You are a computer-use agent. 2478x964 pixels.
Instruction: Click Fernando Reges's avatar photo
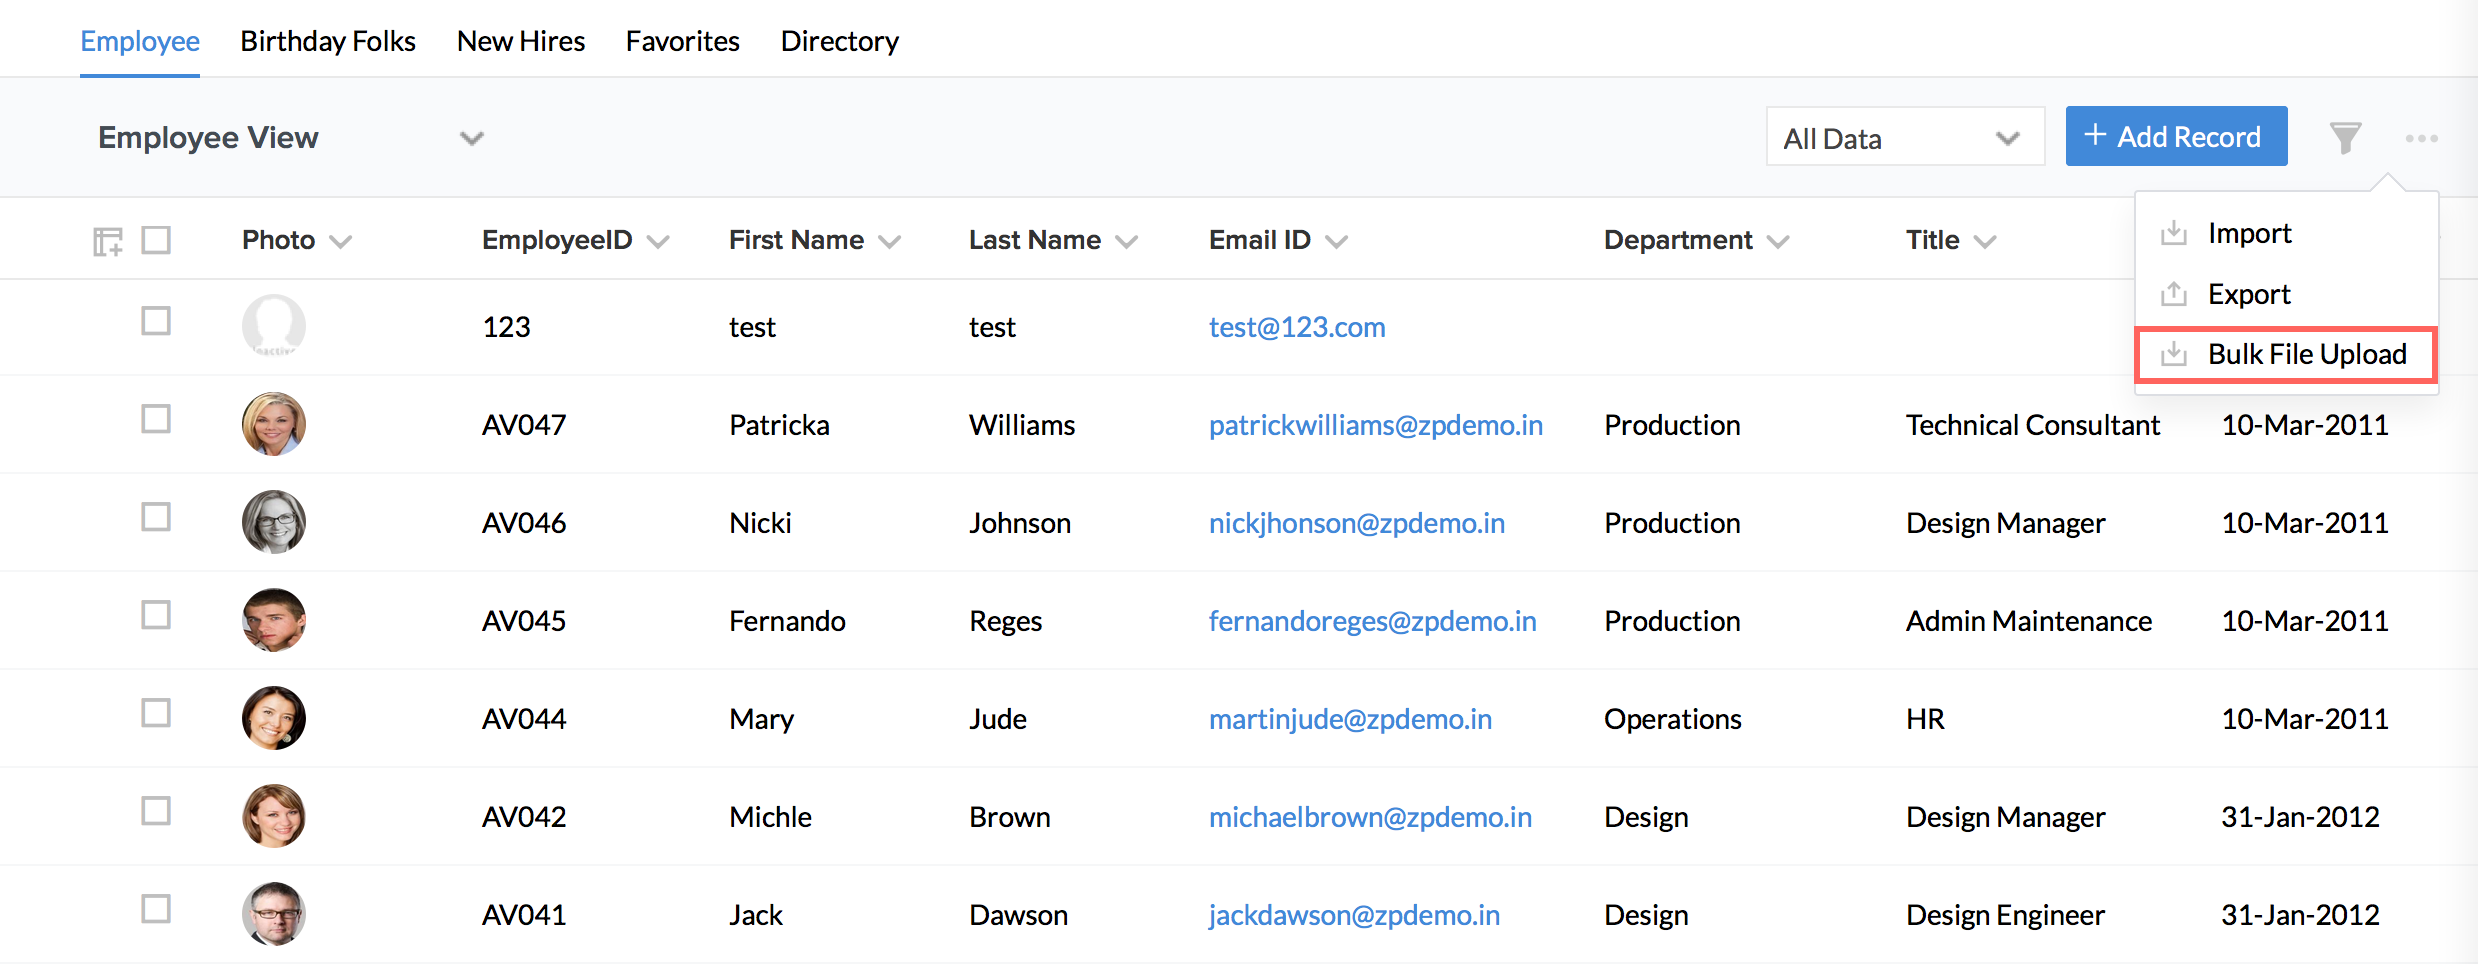[x=273, y=620]
